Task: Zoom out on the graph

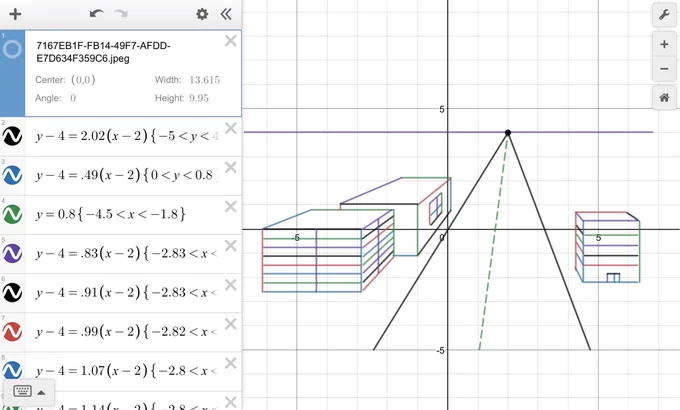Action: [x=664, y=69]
